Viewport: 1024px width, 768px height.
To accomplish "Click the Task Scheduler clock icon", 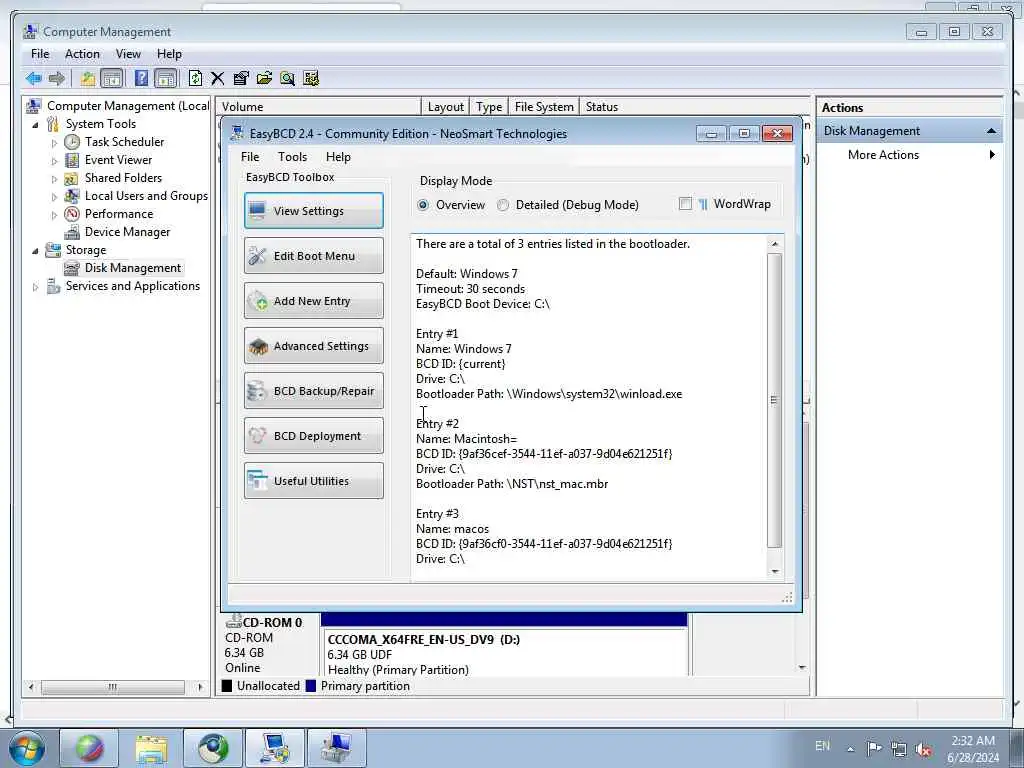I will click(72, 142).
